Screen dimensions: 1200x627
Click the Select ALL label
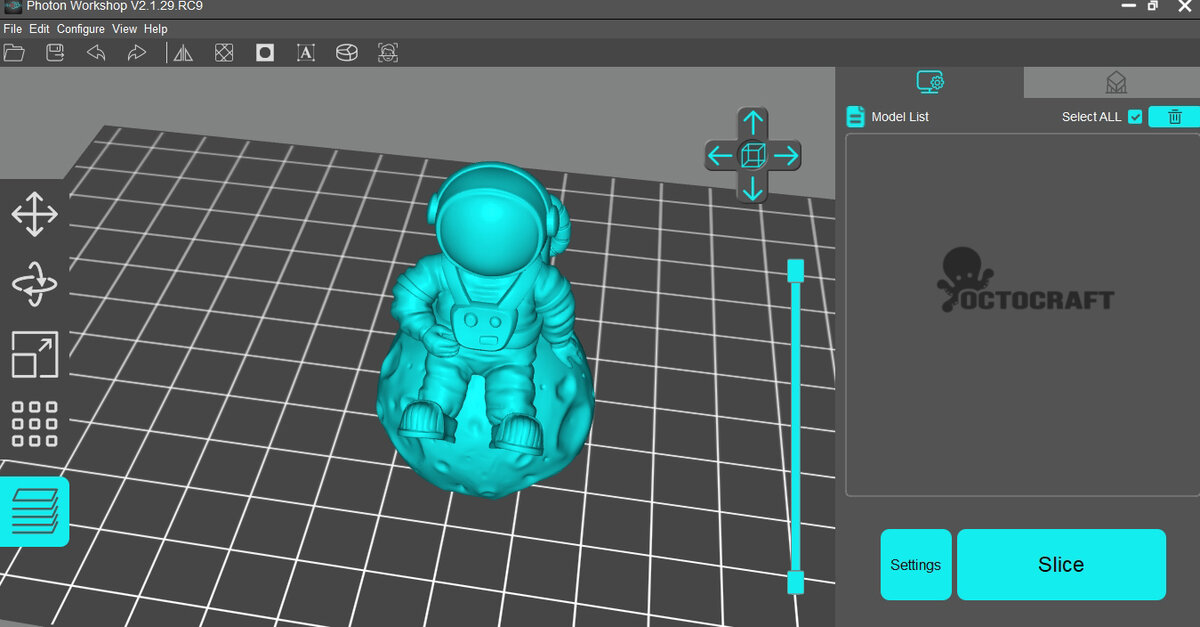pyautogui.click(x=1091, y=117)
